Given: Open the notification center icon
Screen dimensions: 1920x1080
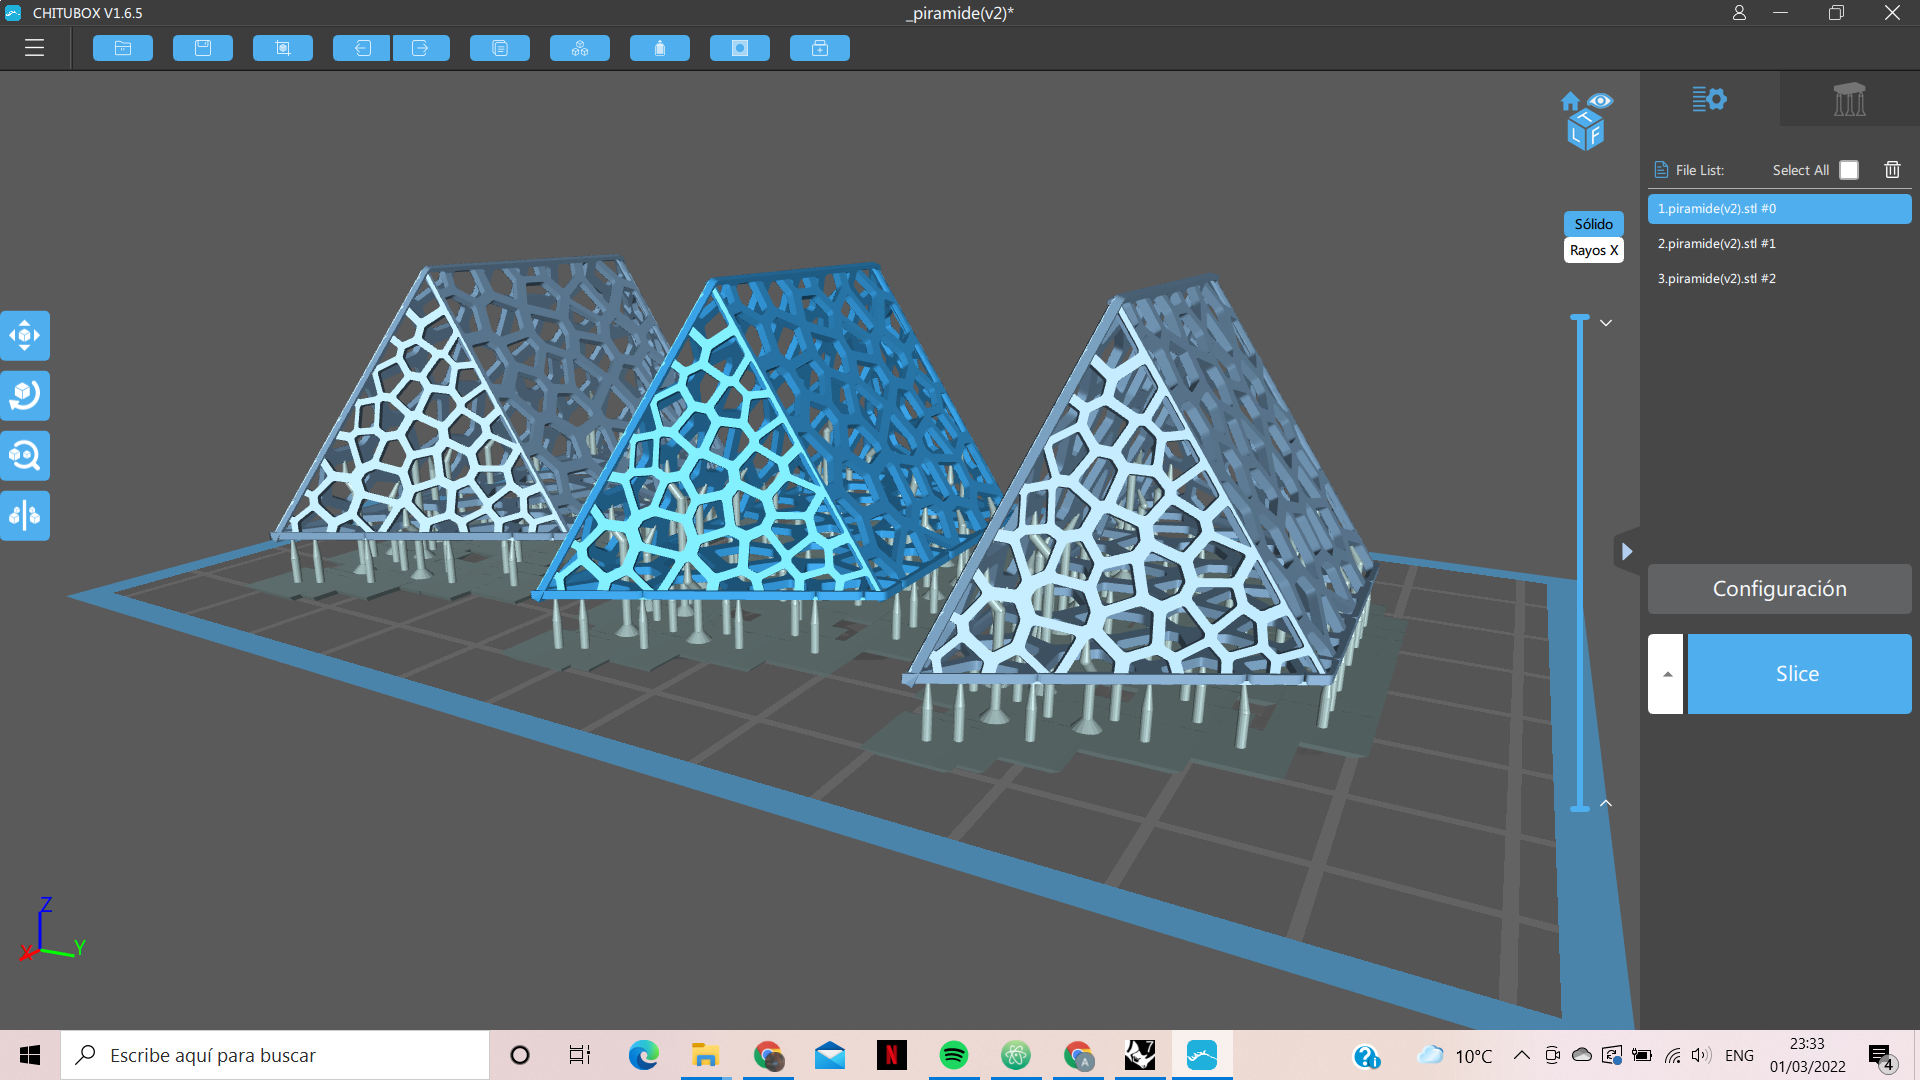Looking at the screenshot, I should click(1881, 1056).
